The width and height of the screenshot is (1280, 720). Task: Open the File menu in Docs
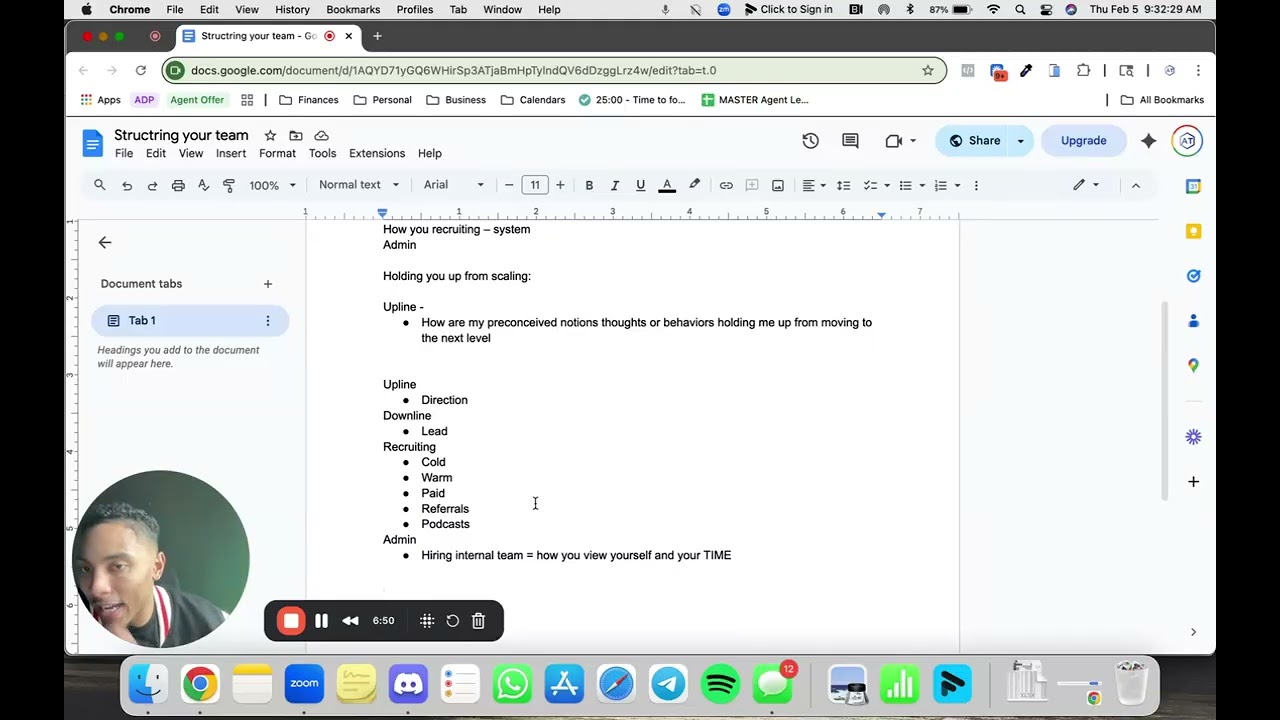[x=124, y=154]
